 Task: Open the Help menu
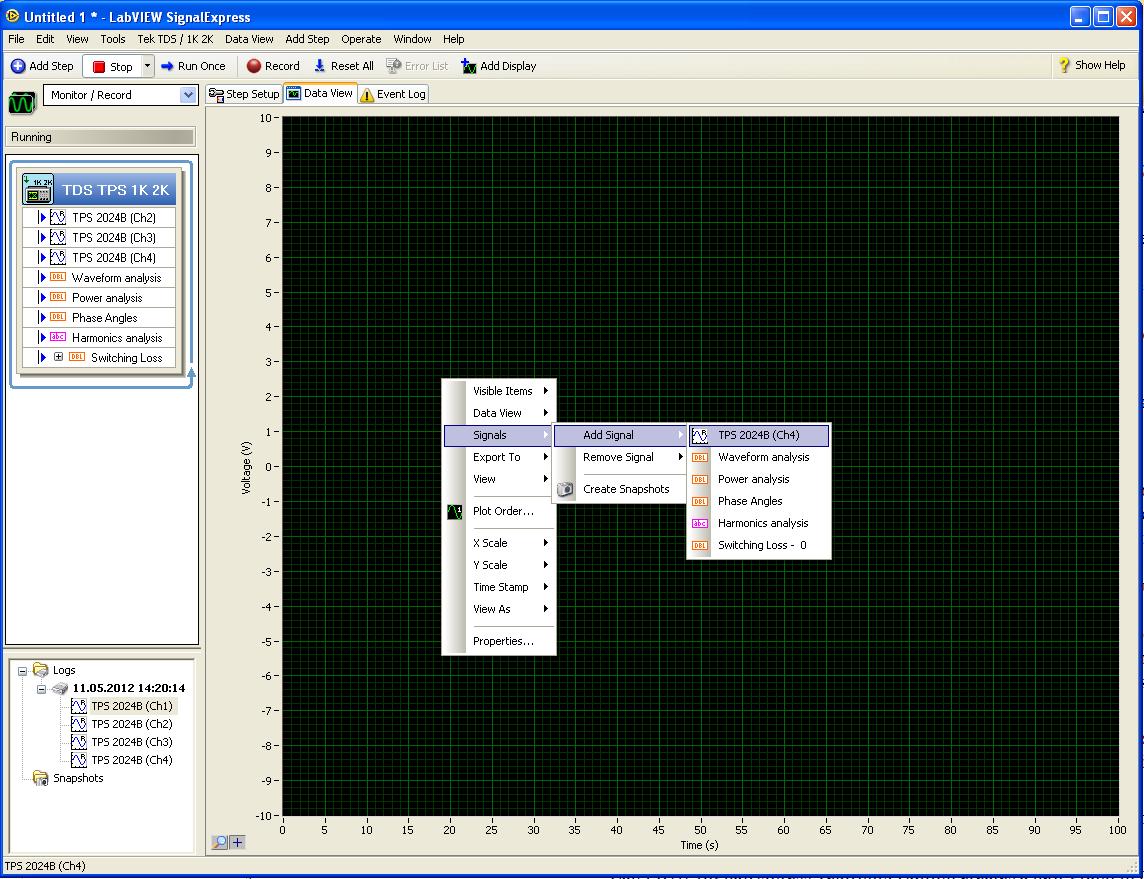click(x=453, y=39)
